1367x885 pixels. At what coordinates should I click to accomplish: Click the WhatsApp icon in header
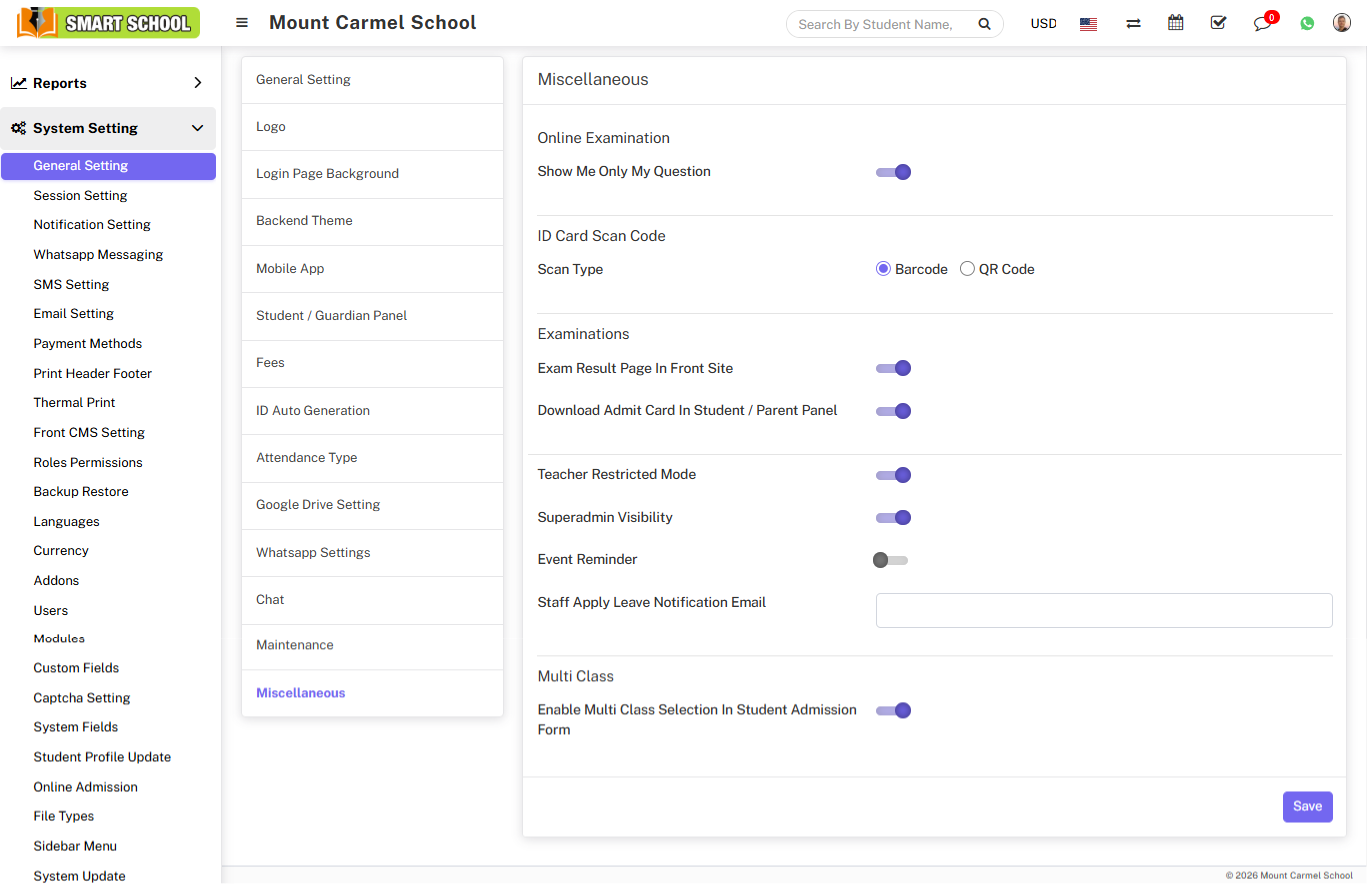(x=1307, y=24)
